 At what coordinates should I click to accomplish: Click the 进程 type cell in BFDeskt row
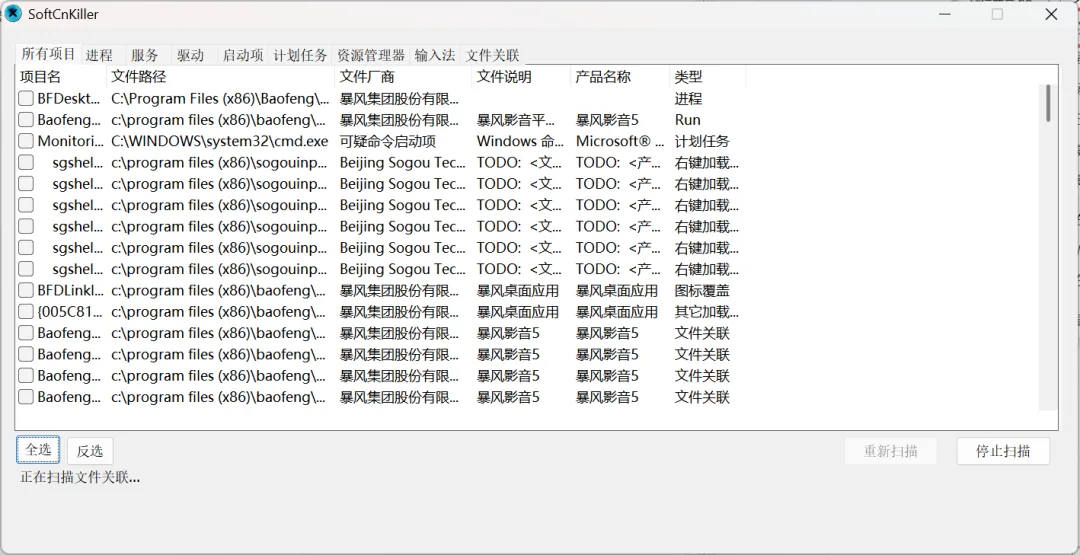tap(688, 98)
